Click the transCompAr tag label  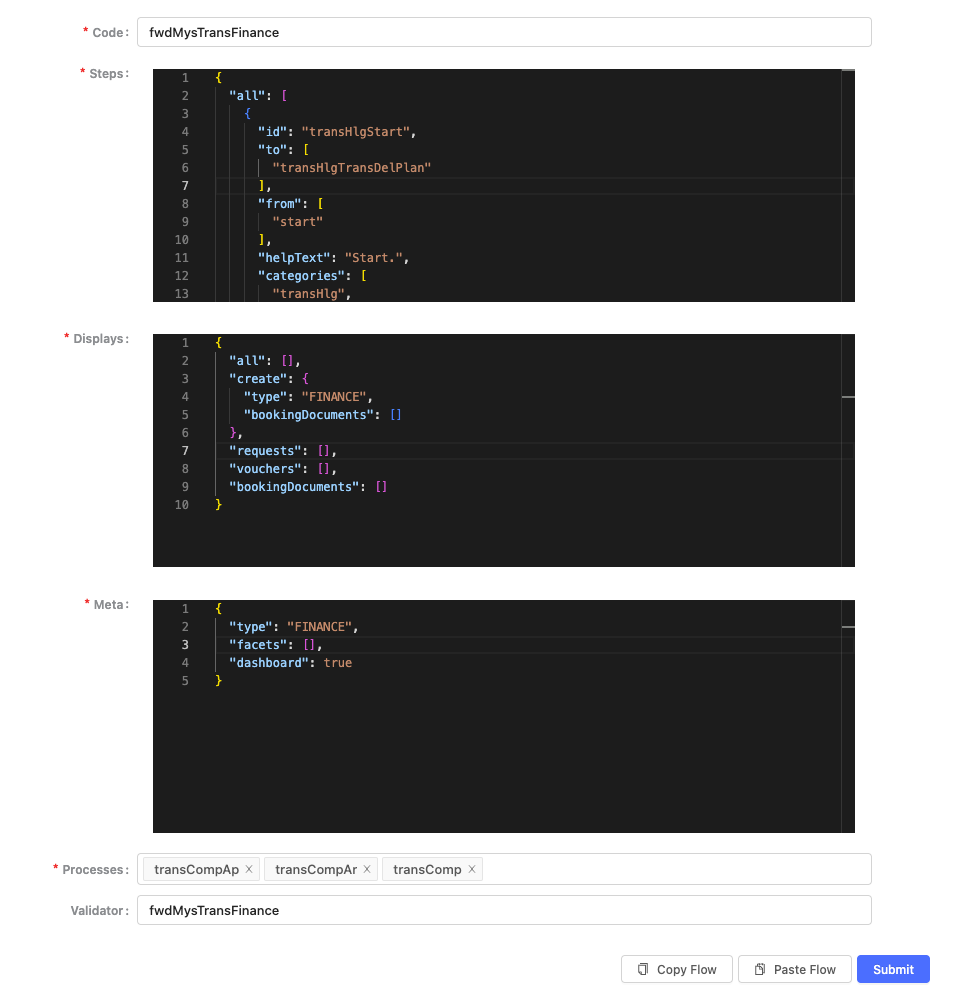[316, 869]
